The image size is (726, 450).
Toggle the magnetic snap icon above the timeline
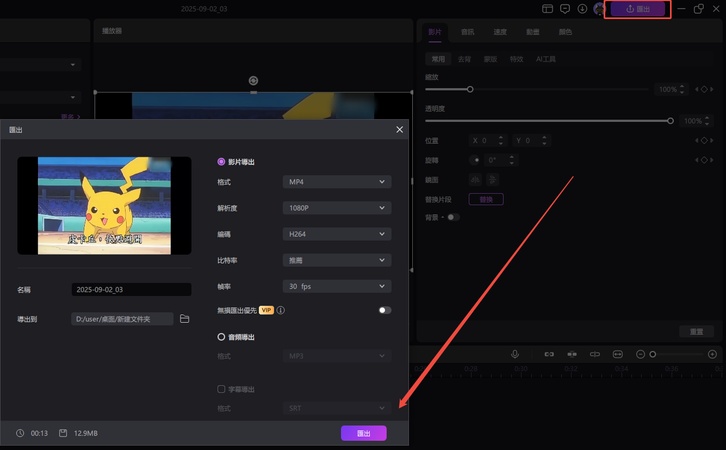pos(572,354)
